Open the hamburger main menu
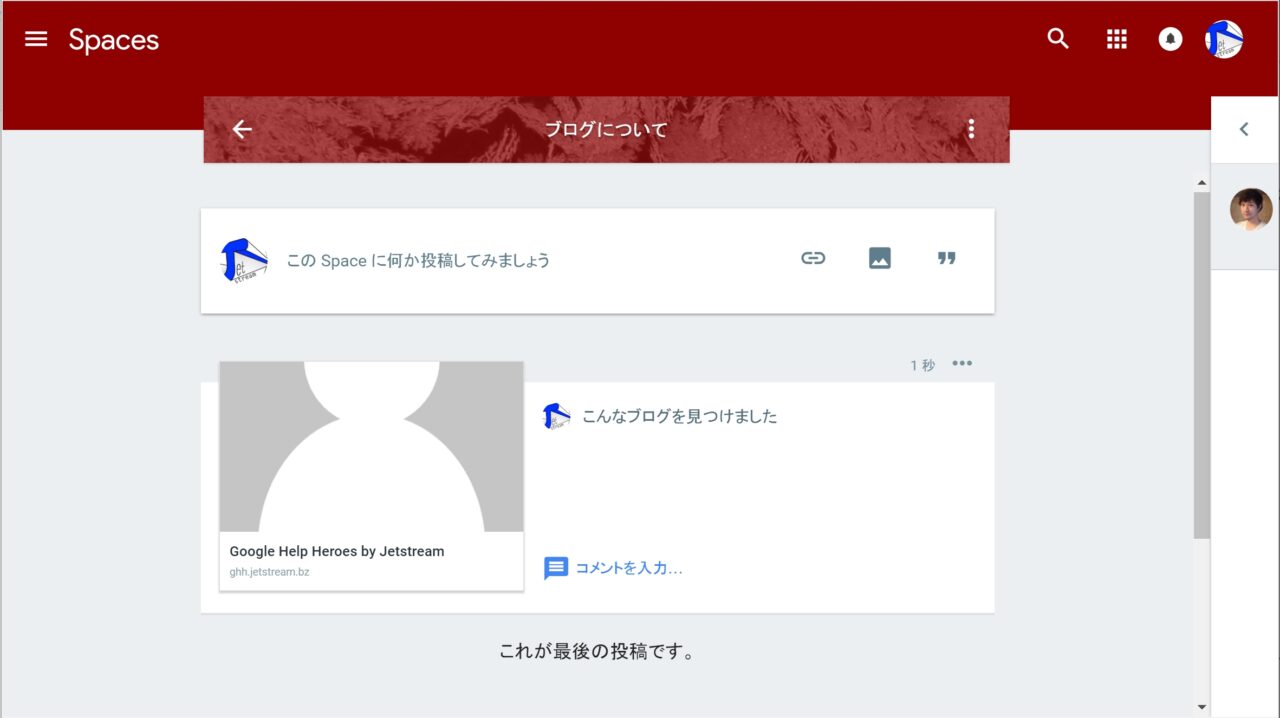Screen dimensions: 1280x718 [36, 39]
